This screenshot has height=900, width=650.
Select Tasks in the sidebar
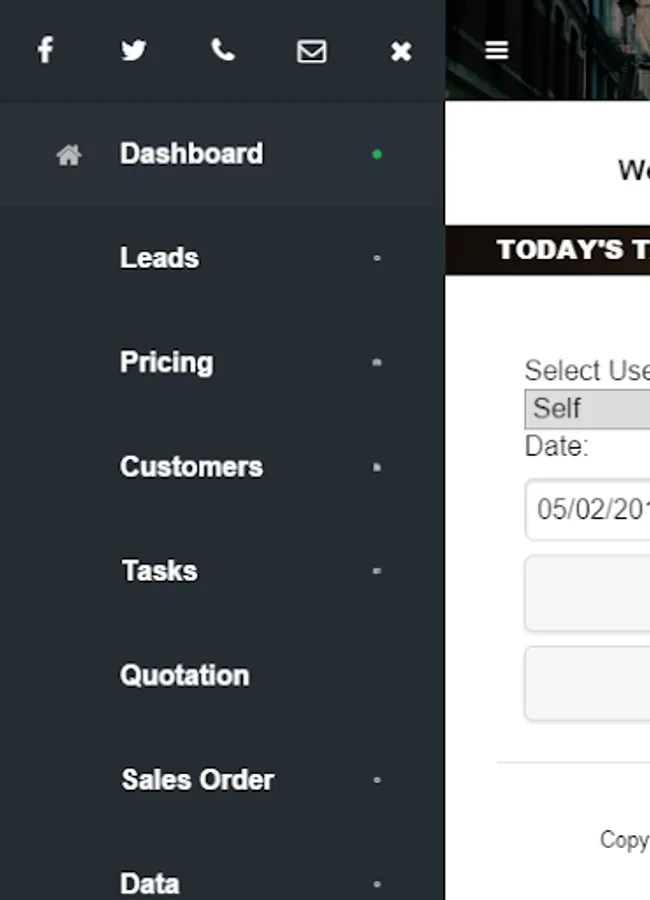point(159,571)
